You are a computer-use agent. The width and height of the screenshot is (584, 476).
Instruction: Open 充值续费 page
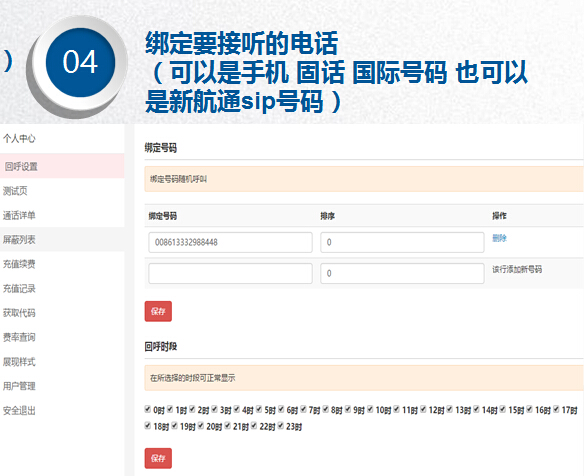click(19, 264)
